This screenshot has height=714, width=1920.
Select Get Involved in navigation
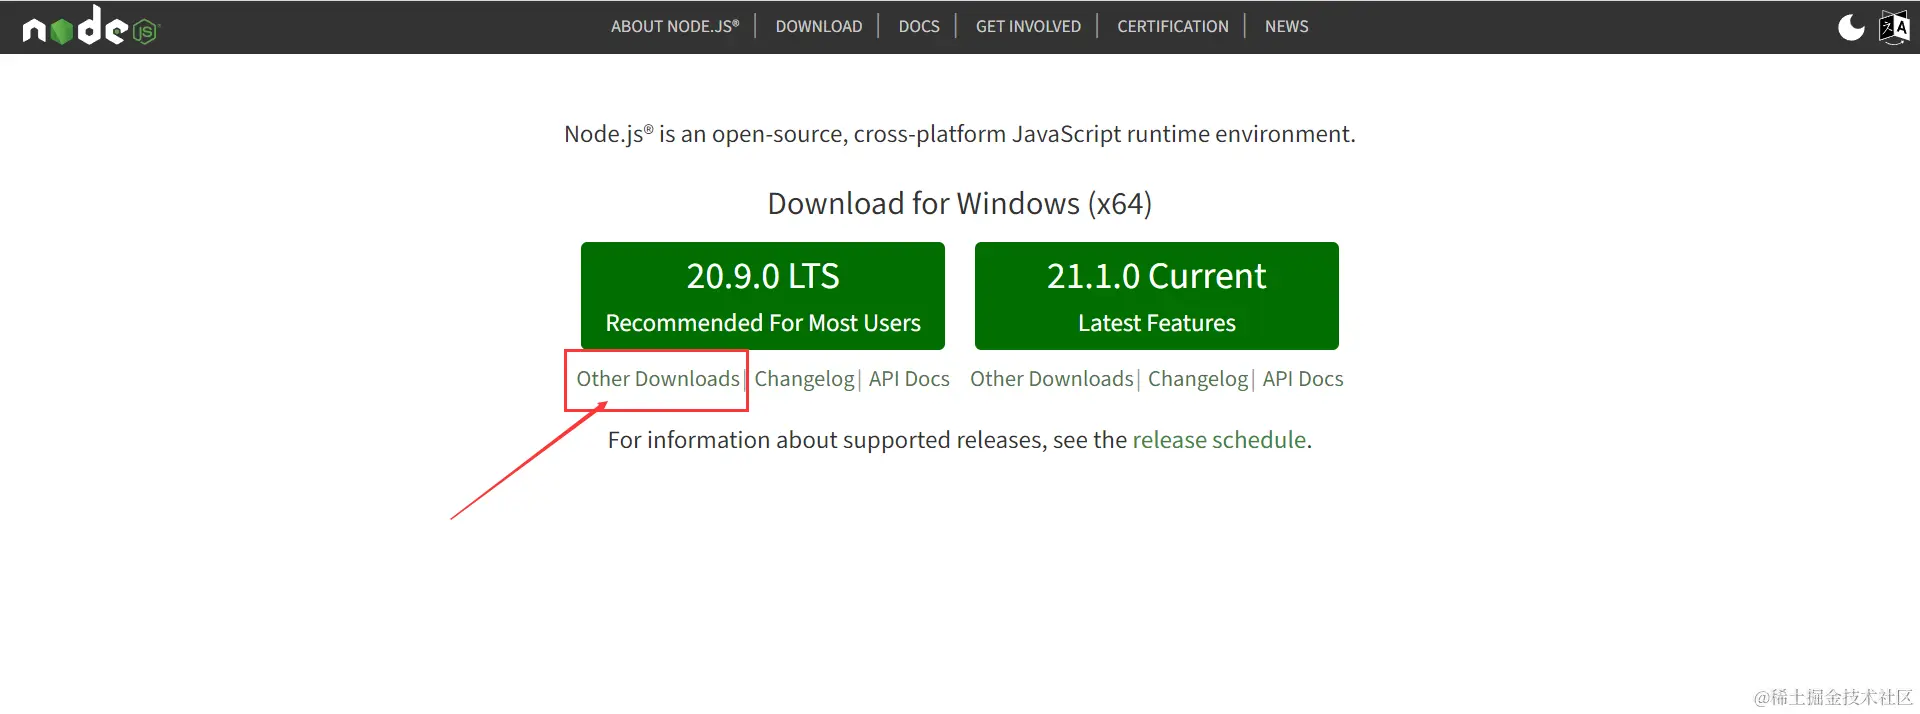[x=1028, y=27]
